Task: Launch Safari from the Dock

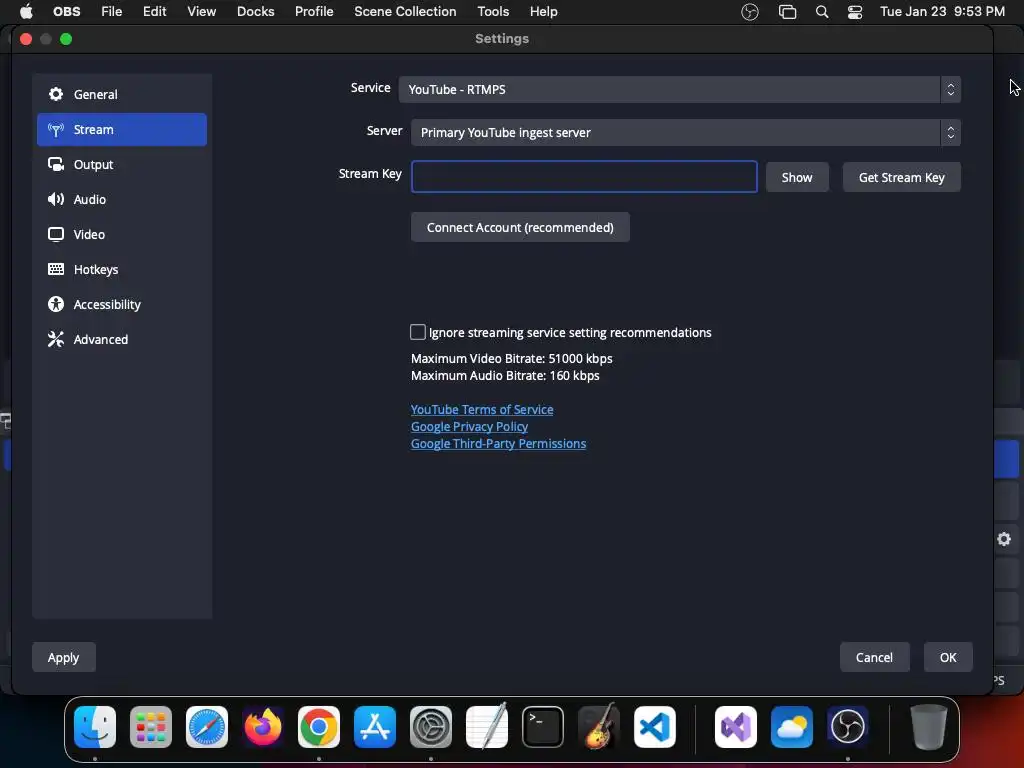Action: pyautogui.click(x=207, y=727)
